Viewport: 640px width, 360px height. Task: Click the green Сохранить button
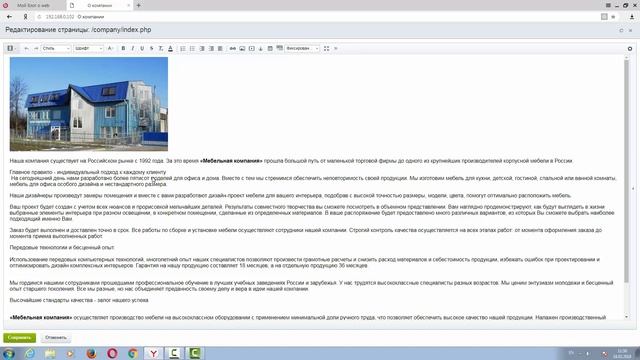tap(20, 338)
